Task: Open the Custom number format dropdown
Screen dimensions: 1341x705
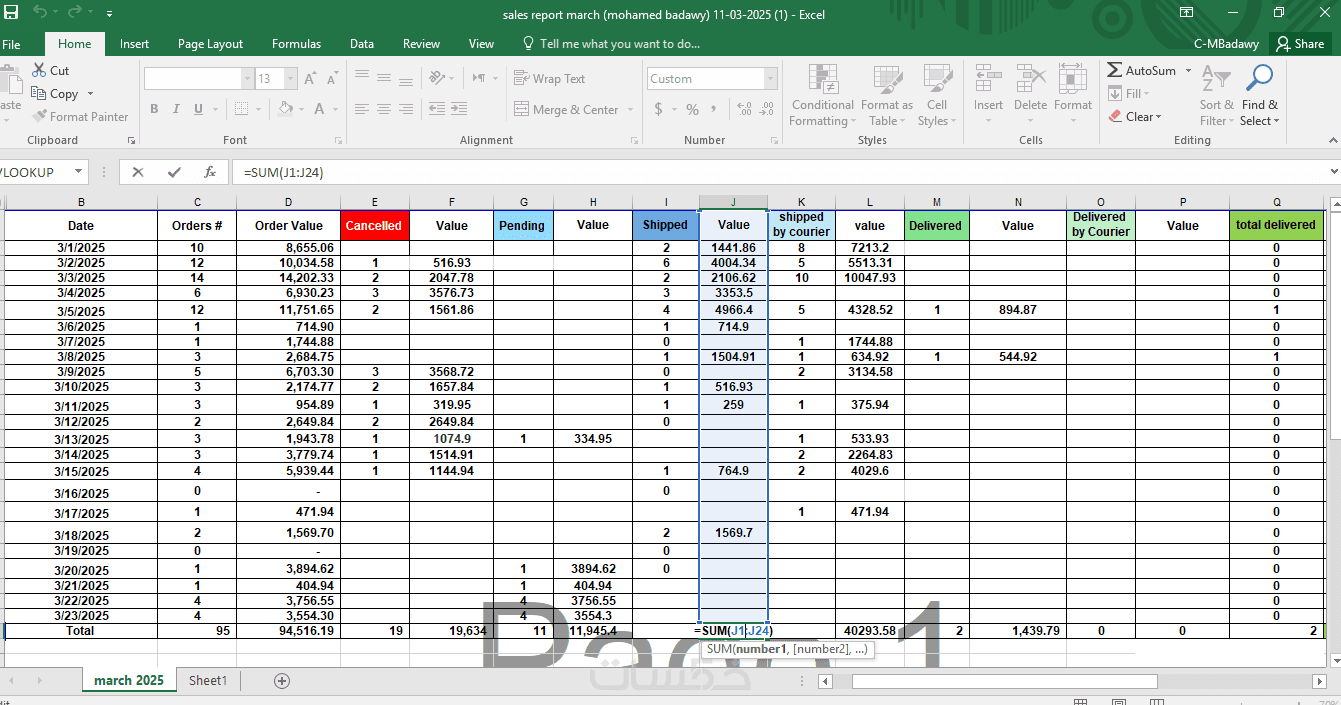Action: click(771, 79)
